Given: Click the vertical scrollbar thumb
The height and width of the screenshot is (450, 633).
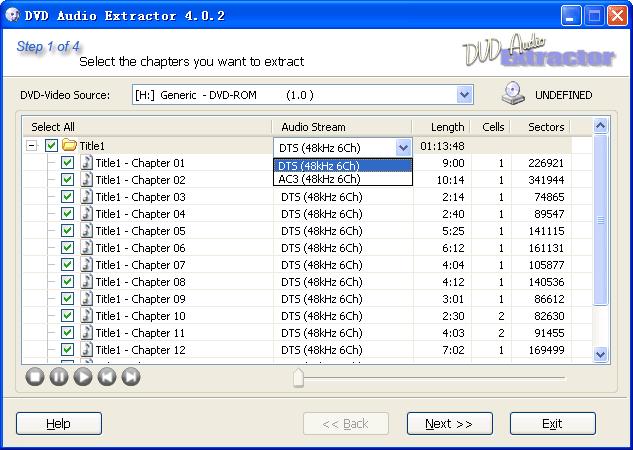Looking at the screenshot, I should (x=600, y=220).
